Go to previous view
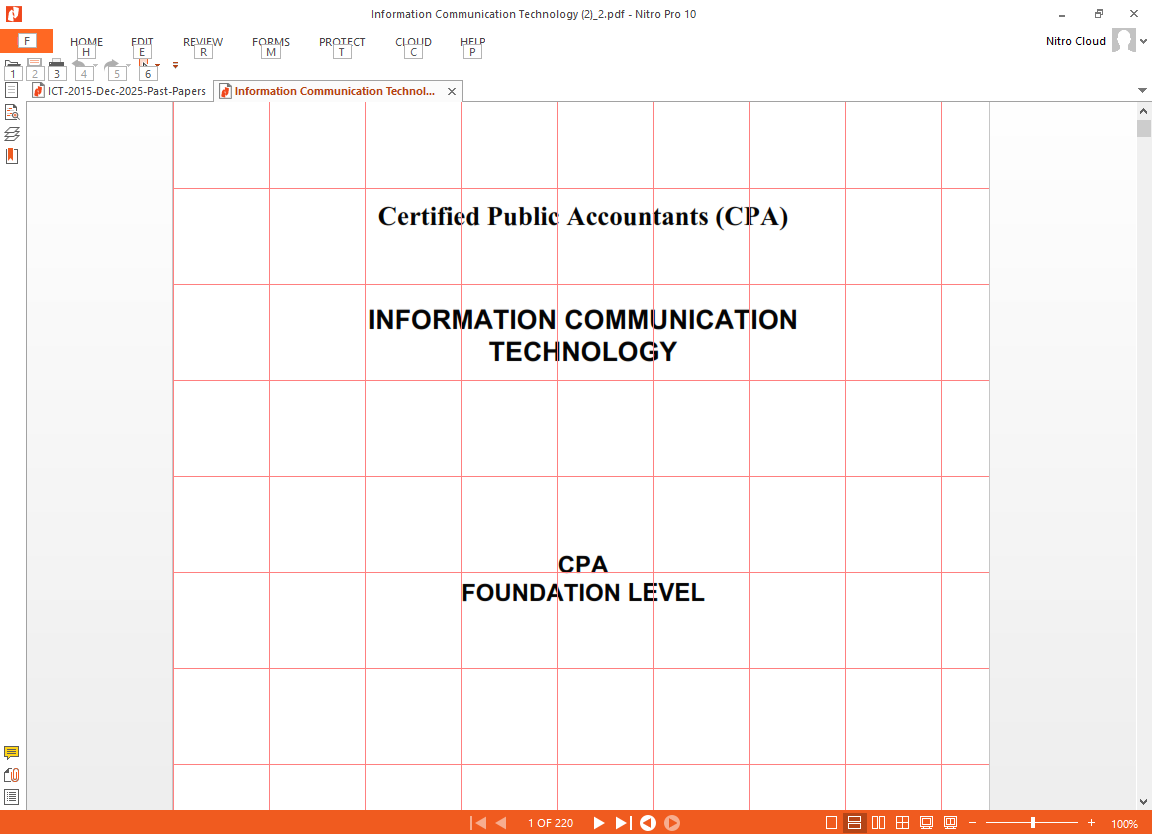 [647, 823]
